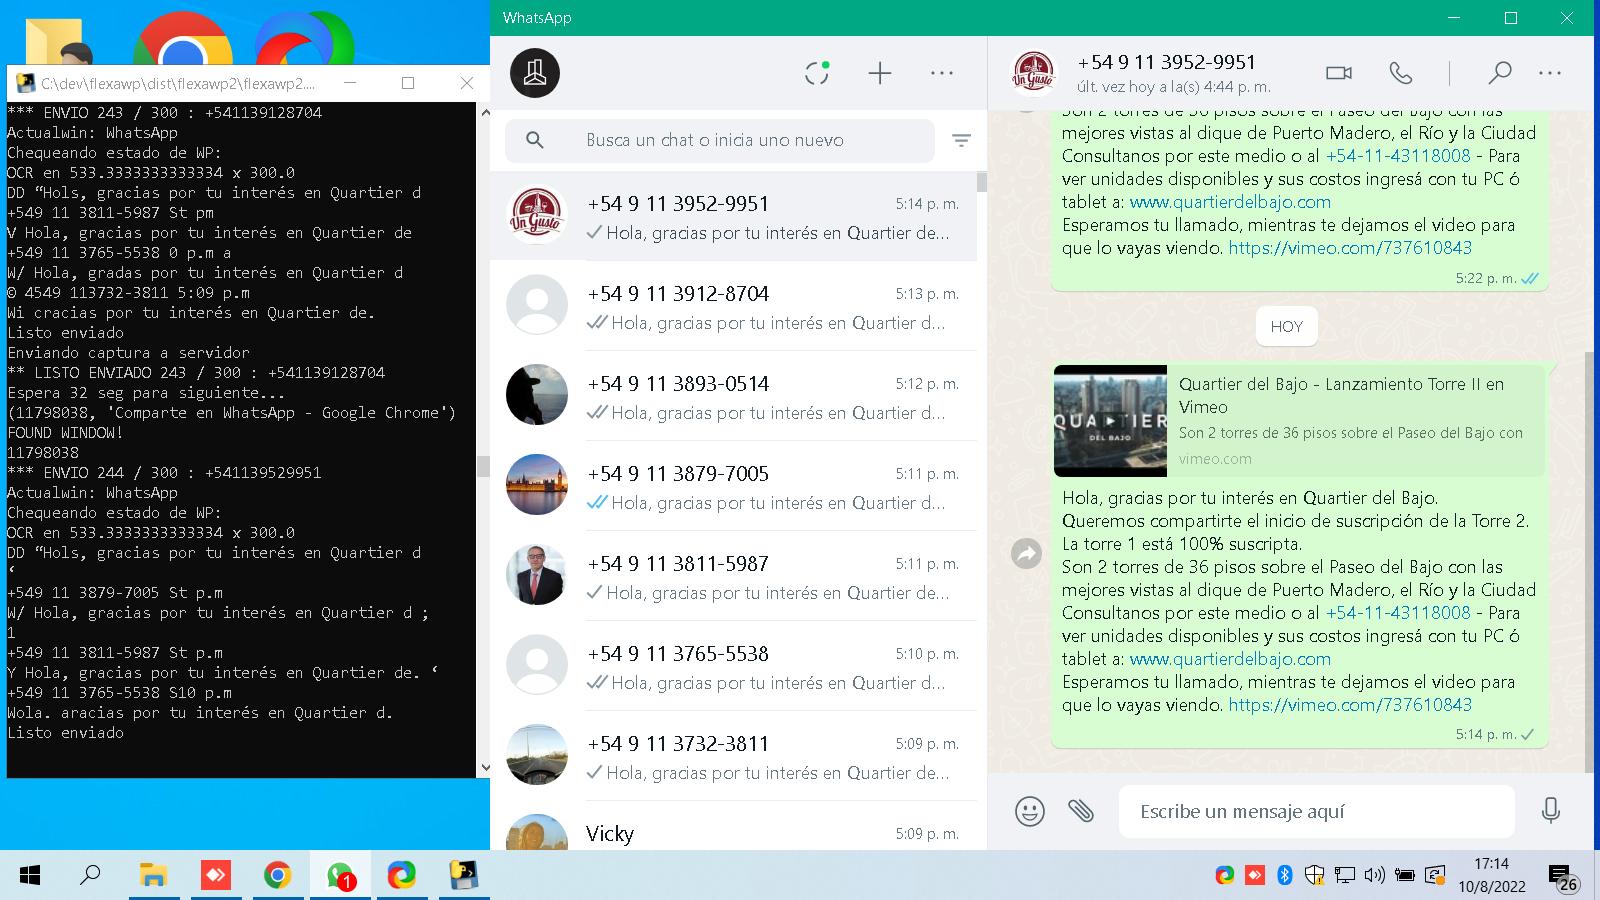
Task: Click the console window scrollbar down arrow
Action: (484, 768)
